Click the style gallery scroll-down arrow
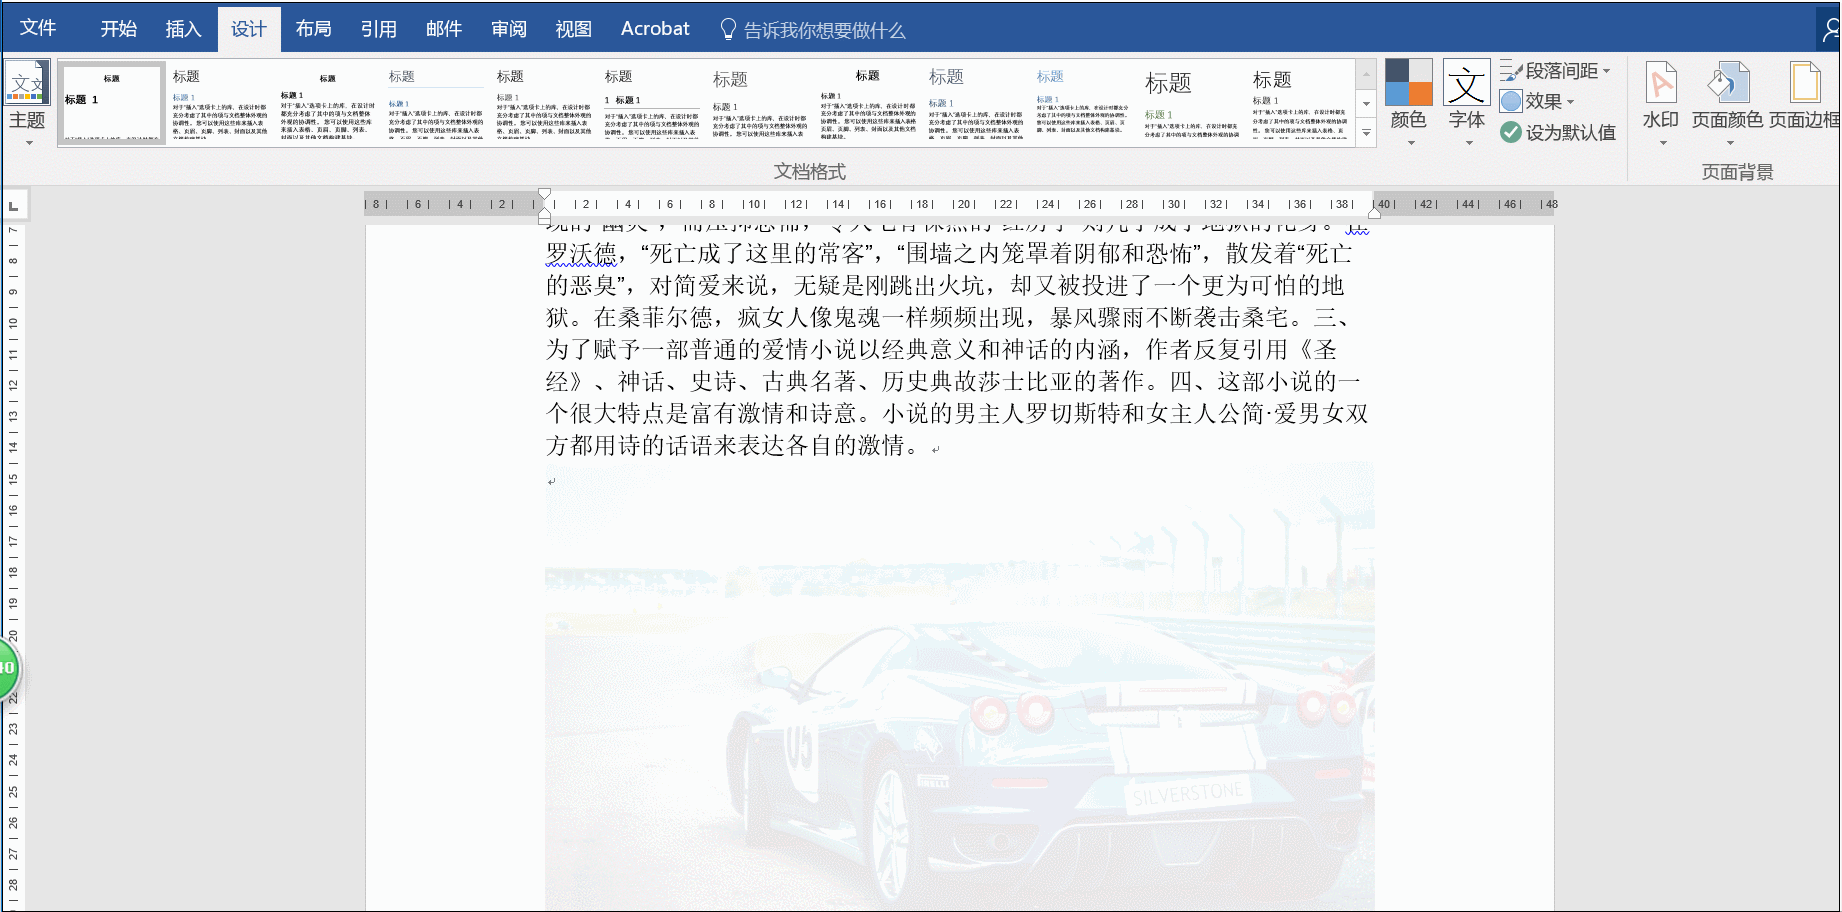 click(1365, 105)
